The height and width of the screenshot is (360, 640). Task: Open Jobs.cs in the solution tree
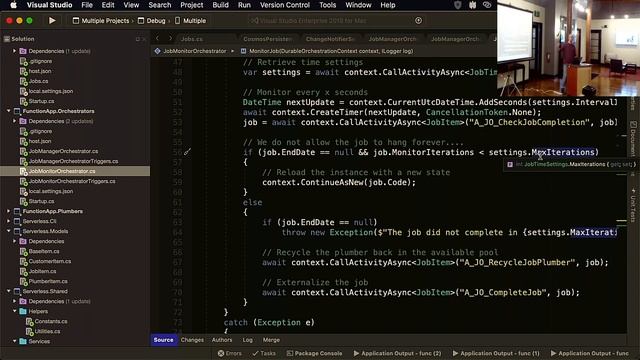coord(38,81)
